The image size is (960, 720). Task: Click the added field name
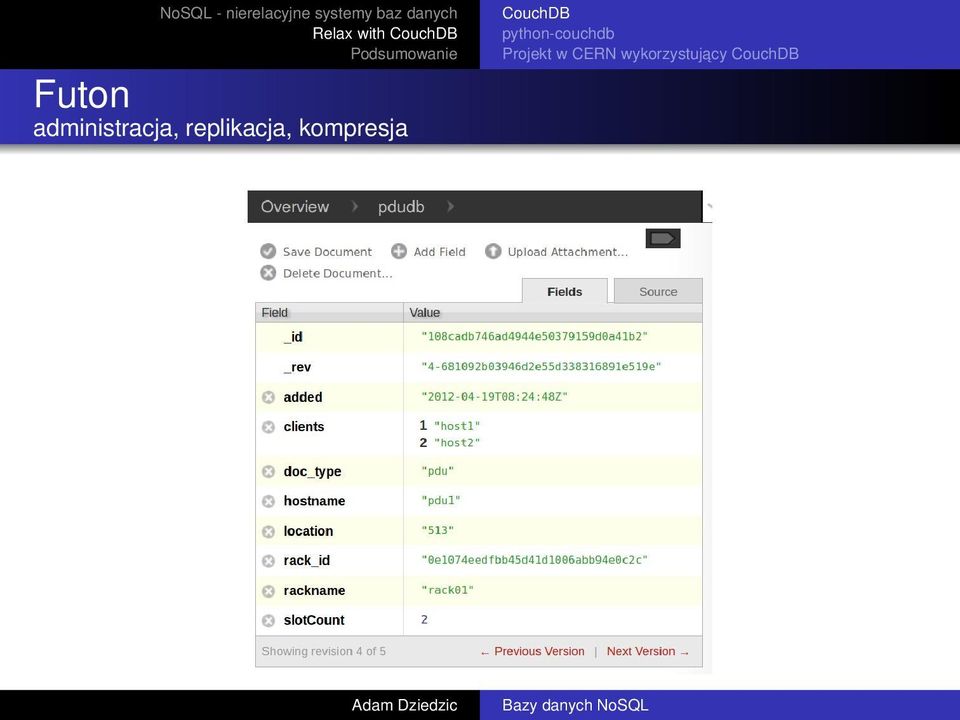(x=303, y=397)
